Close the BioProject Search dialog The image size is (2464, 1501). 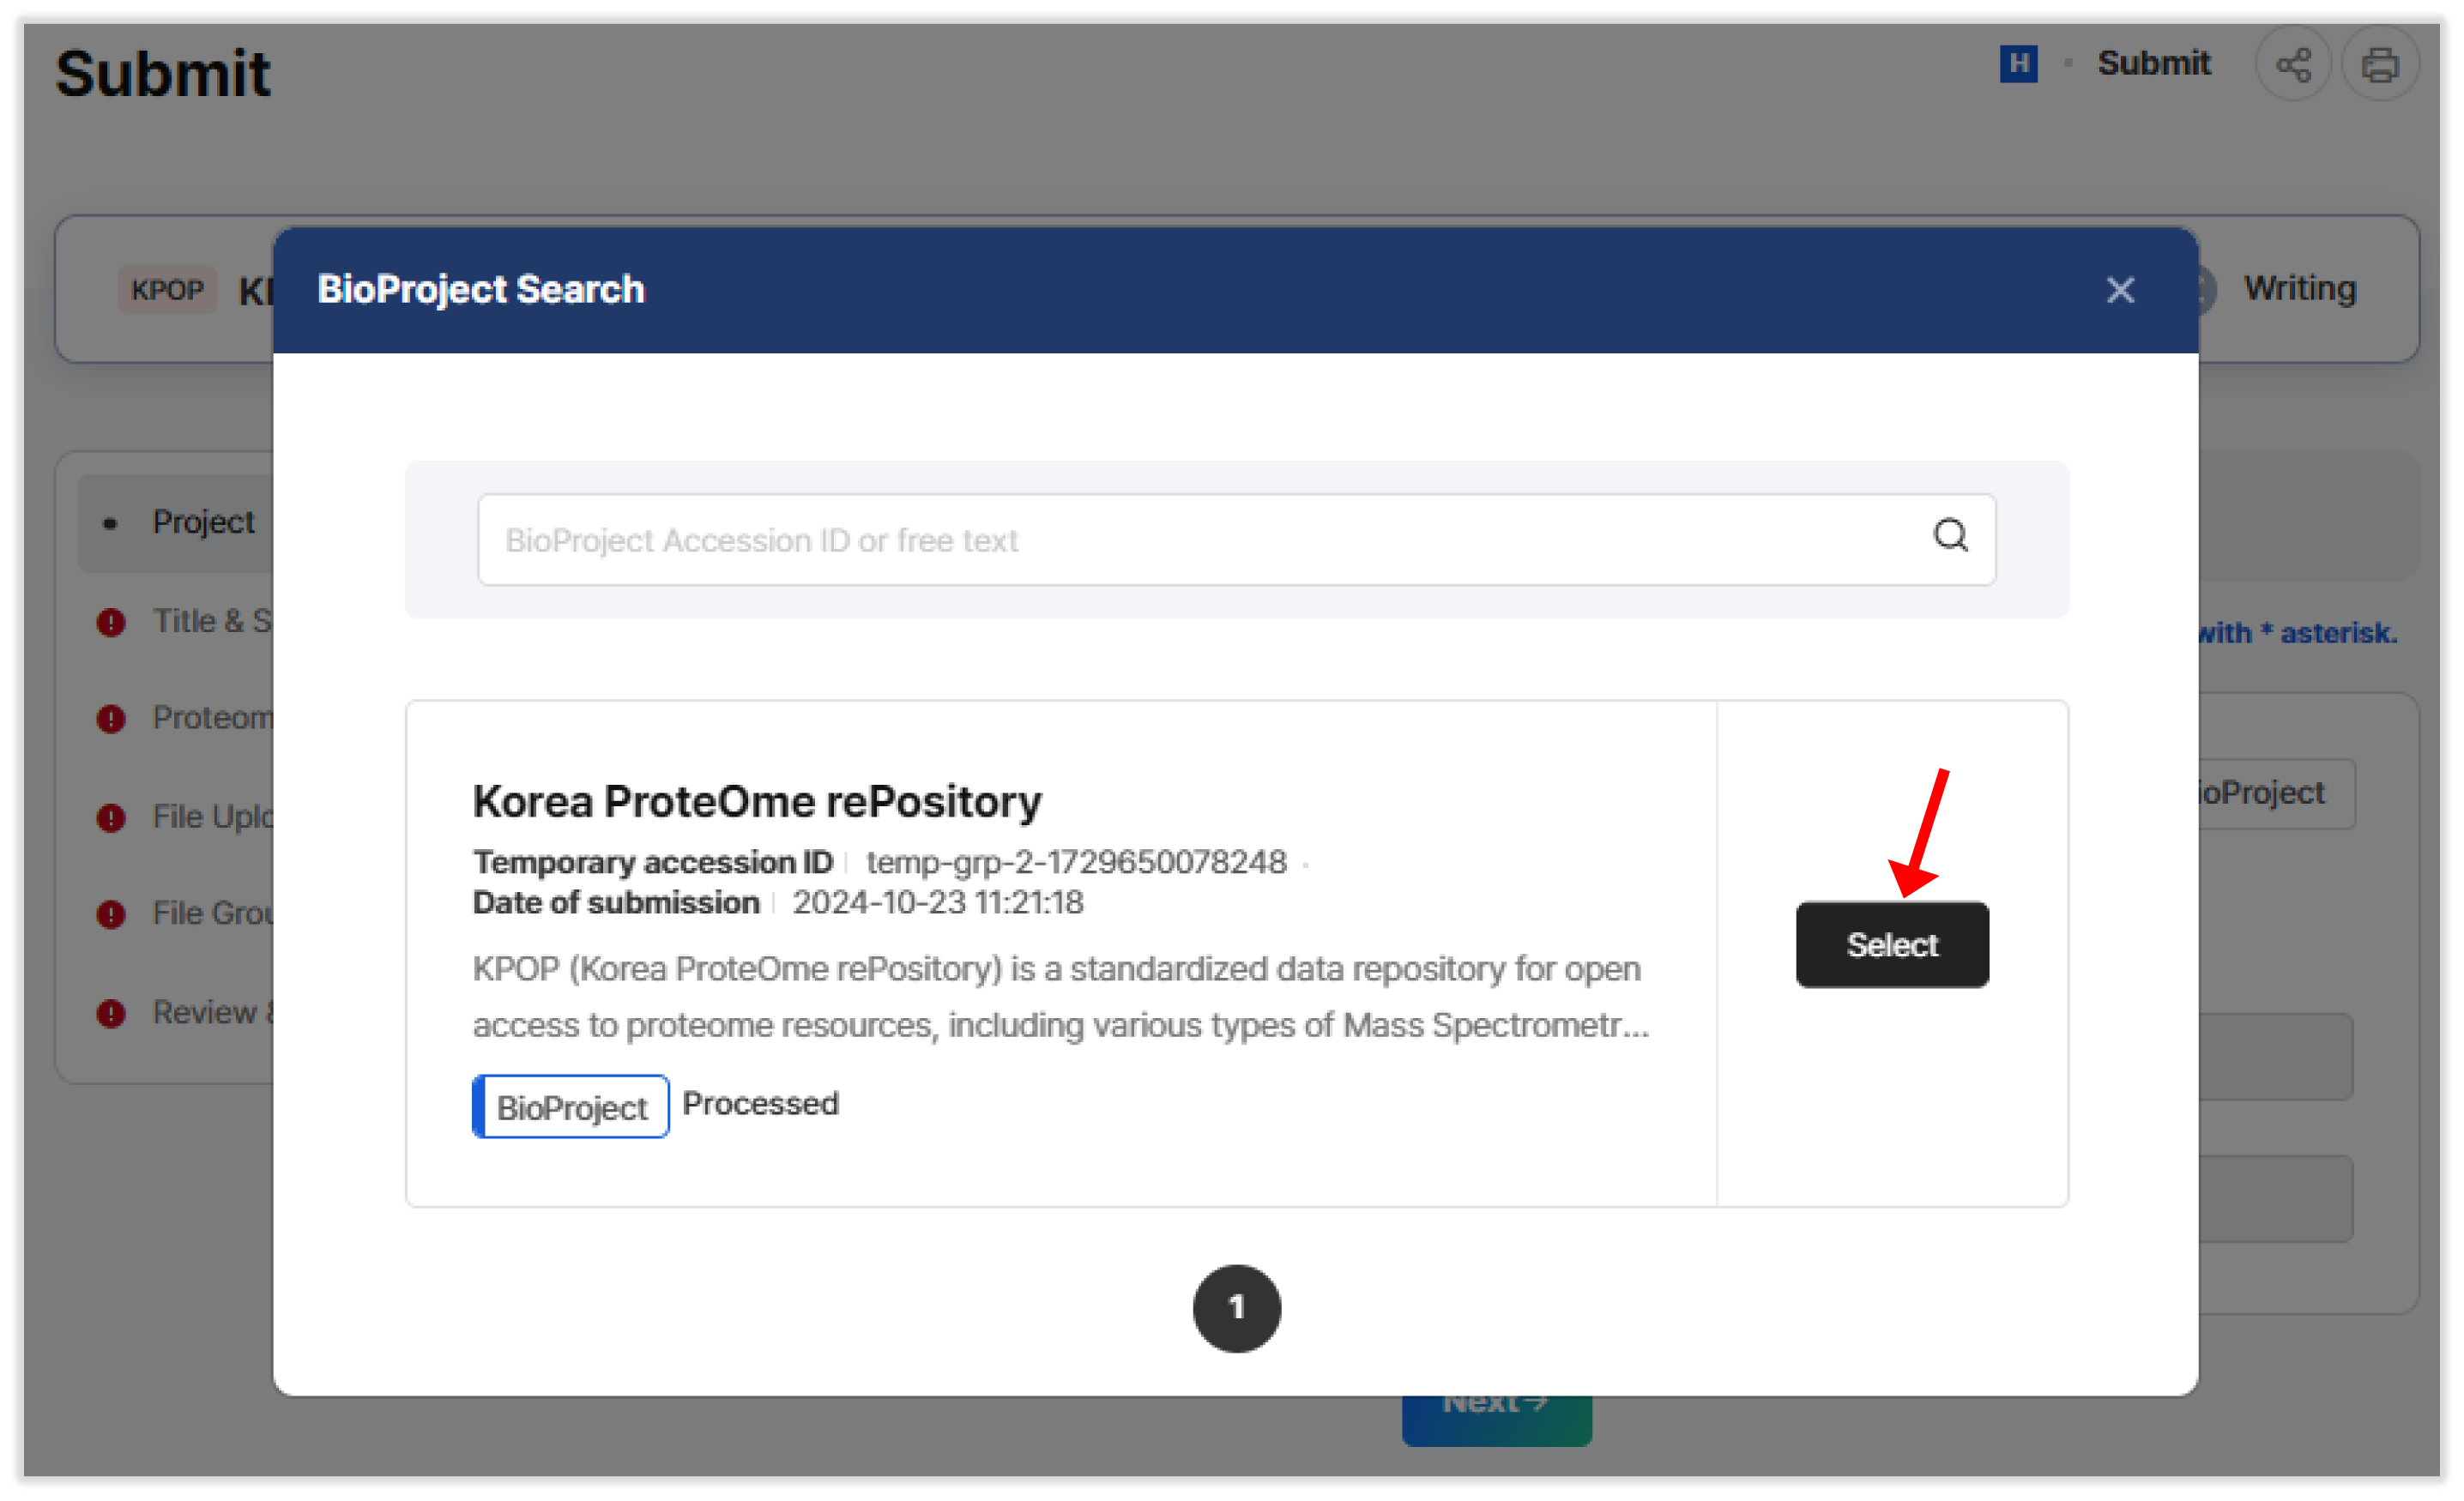click(2120, 290)
